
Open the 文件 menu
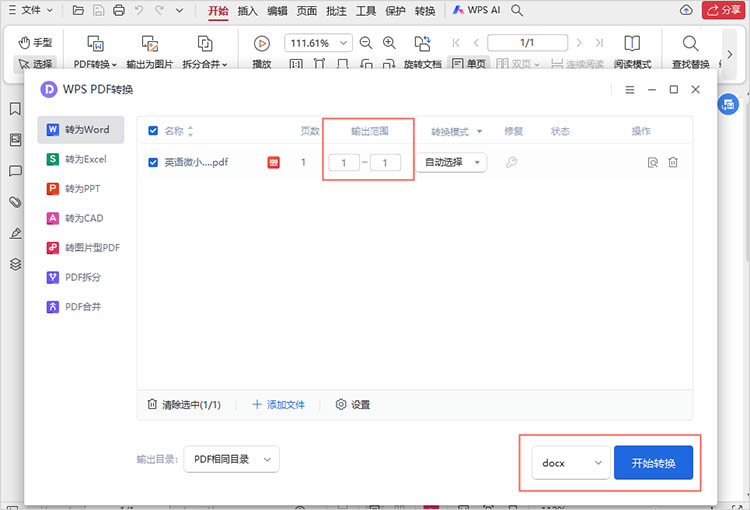(x=31, y=10)
